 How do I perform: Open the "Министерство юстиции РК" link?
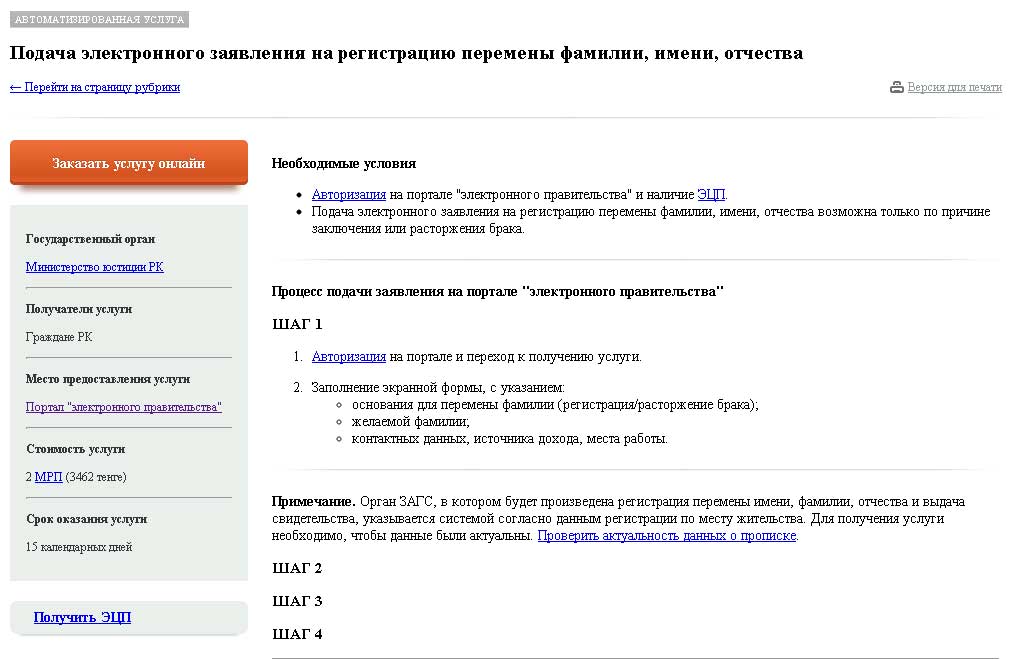tap(94, 267)
